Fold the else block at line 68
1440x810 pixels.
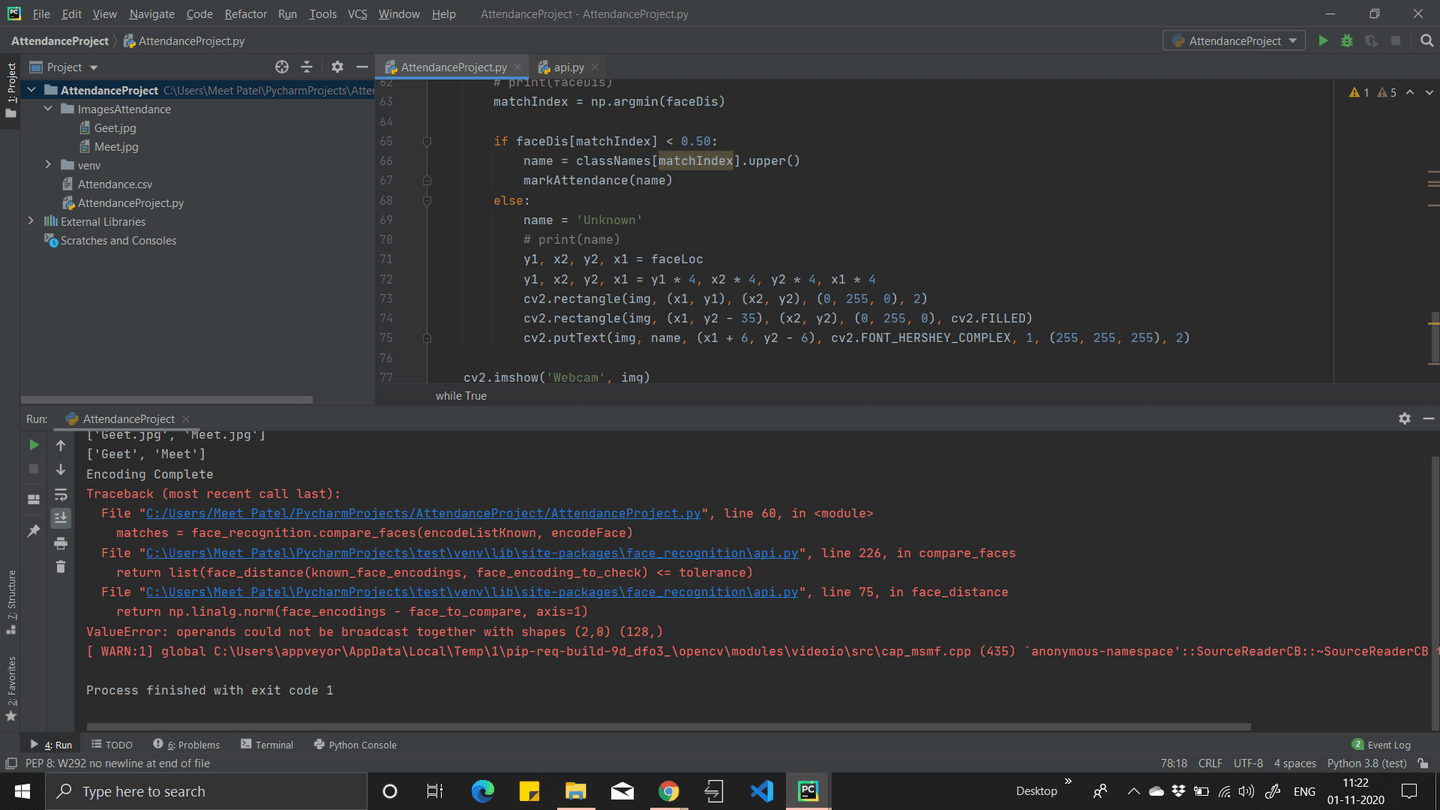pyautogui.click(x=427, y=200)
